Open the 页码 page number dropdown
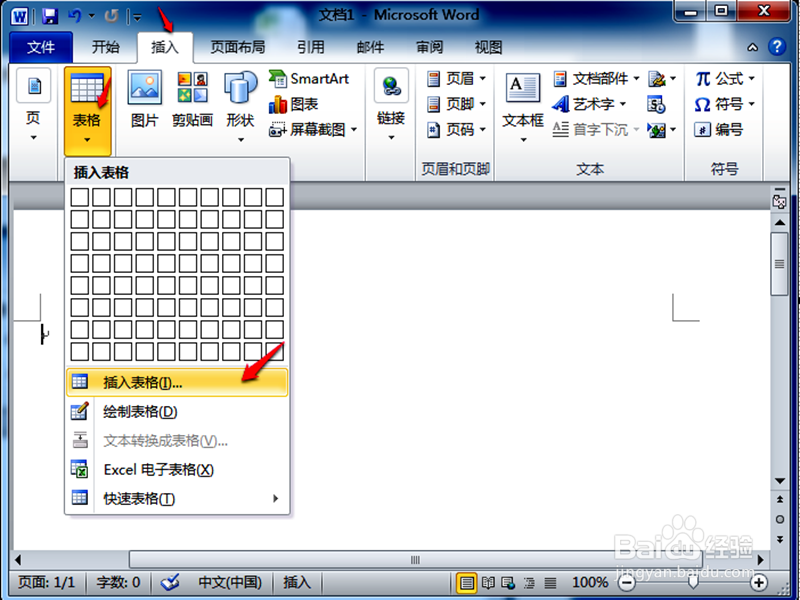Viewport: 800px width, 600px height. click(x=456, y=130)
